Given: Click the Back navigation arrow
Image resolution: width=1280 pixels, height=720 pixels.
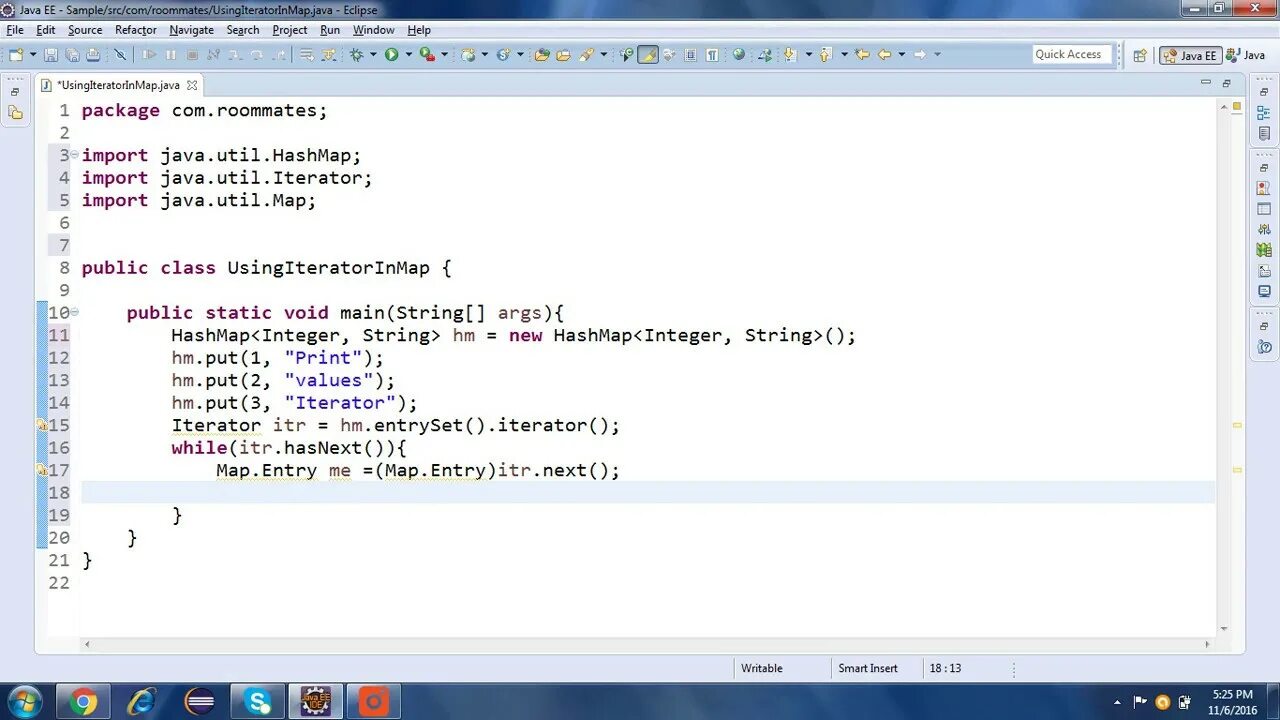Looking at the screenshot, I should (x=884, y=55).
